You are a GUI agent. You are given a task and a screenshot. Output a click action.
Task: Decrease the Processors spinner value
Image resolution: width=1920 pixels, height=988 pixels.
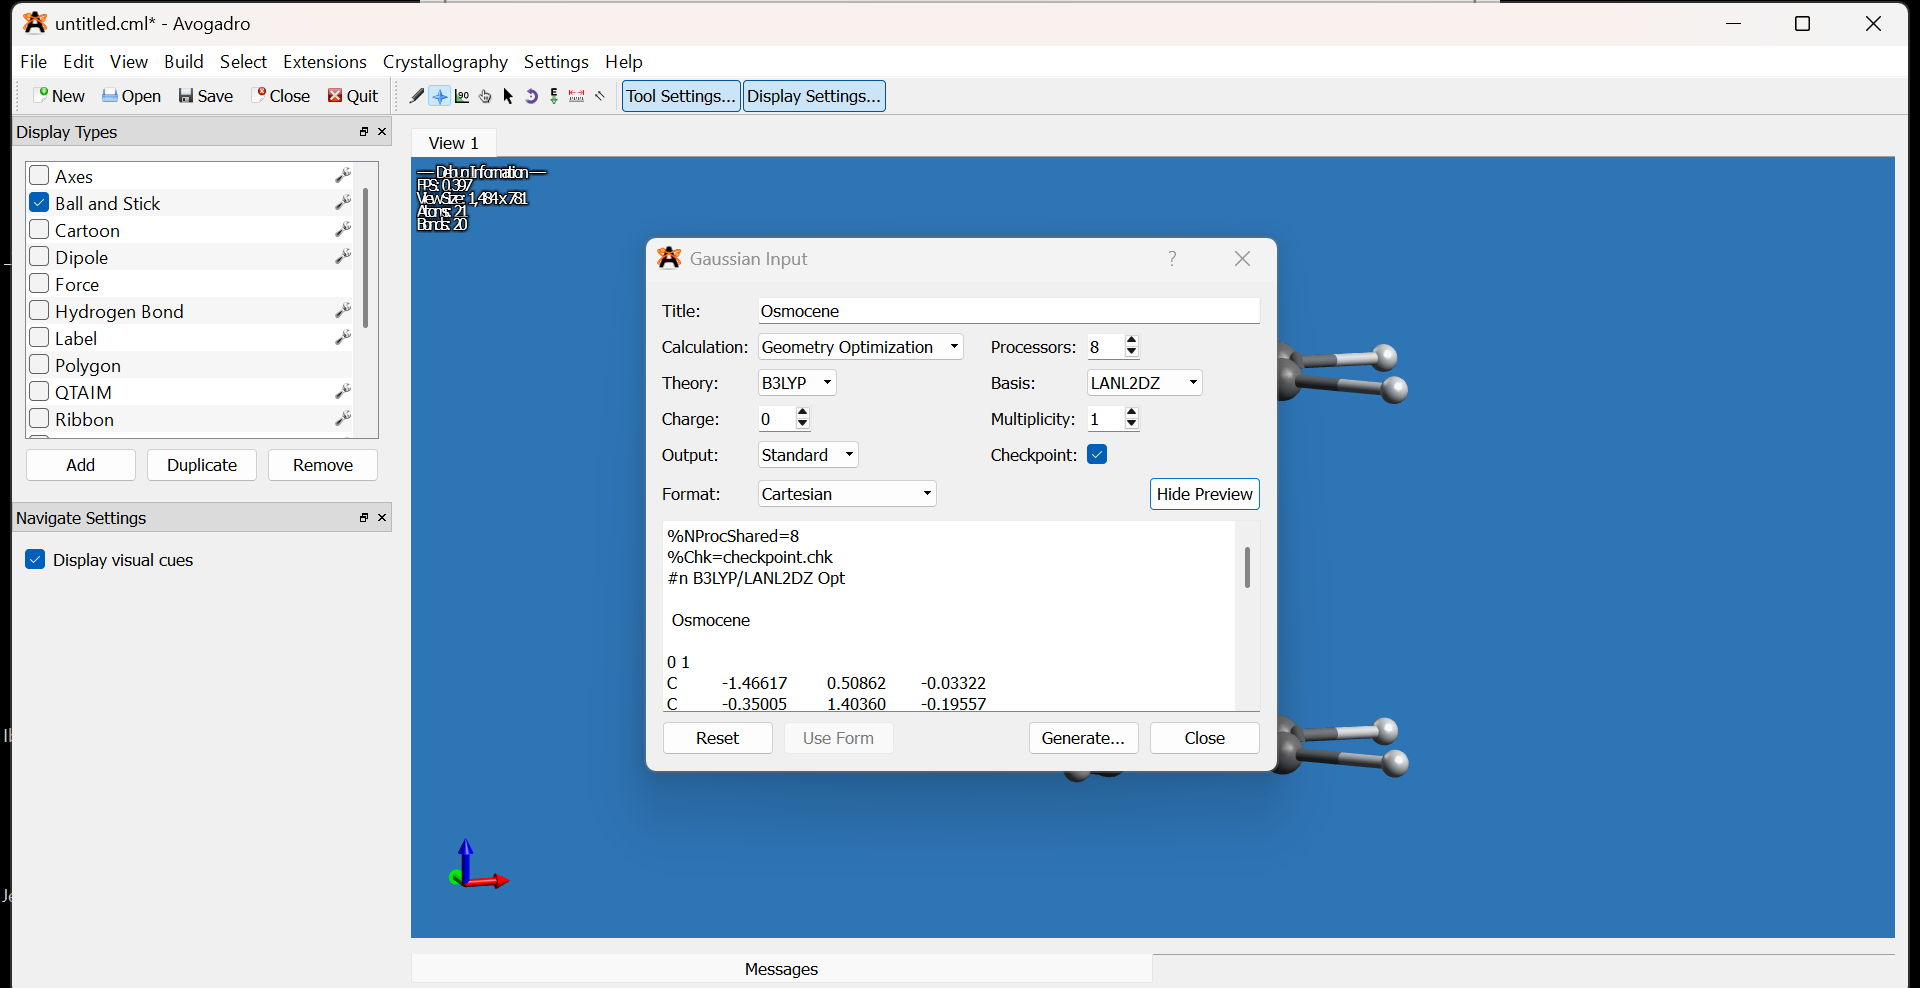coord(1132,353)
